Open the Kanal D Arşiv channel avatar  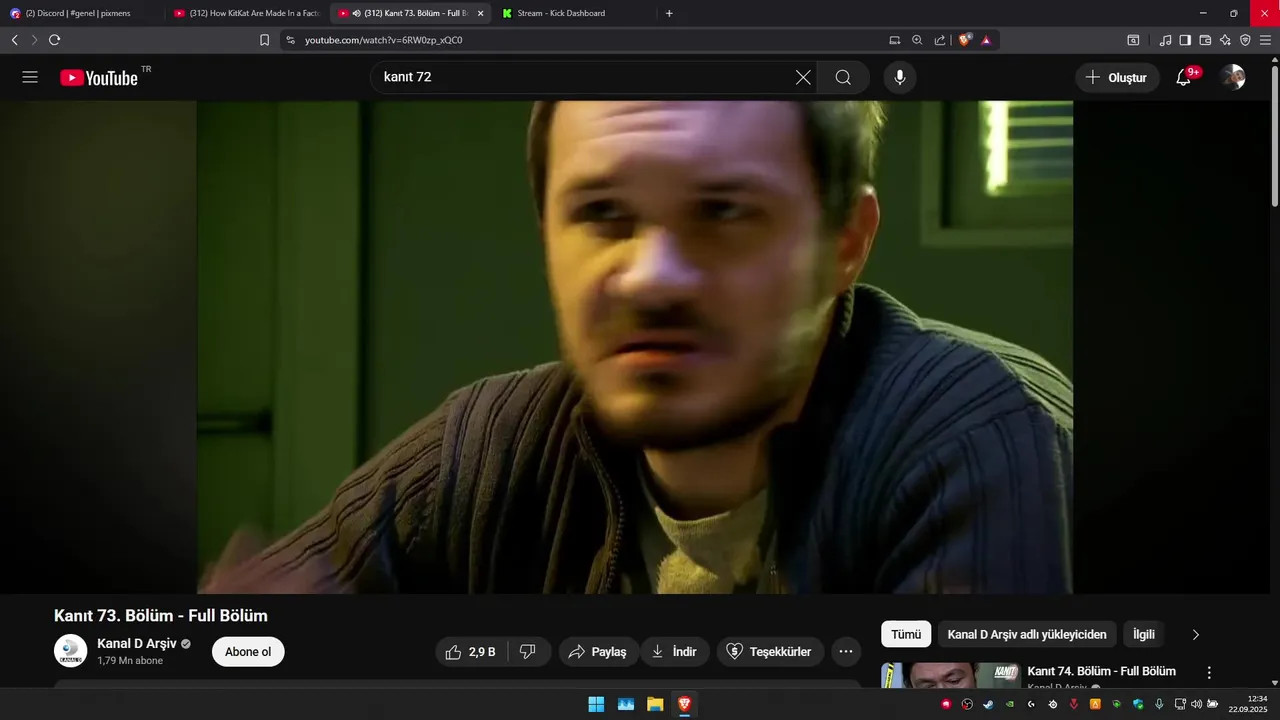(x=70, y=651)
